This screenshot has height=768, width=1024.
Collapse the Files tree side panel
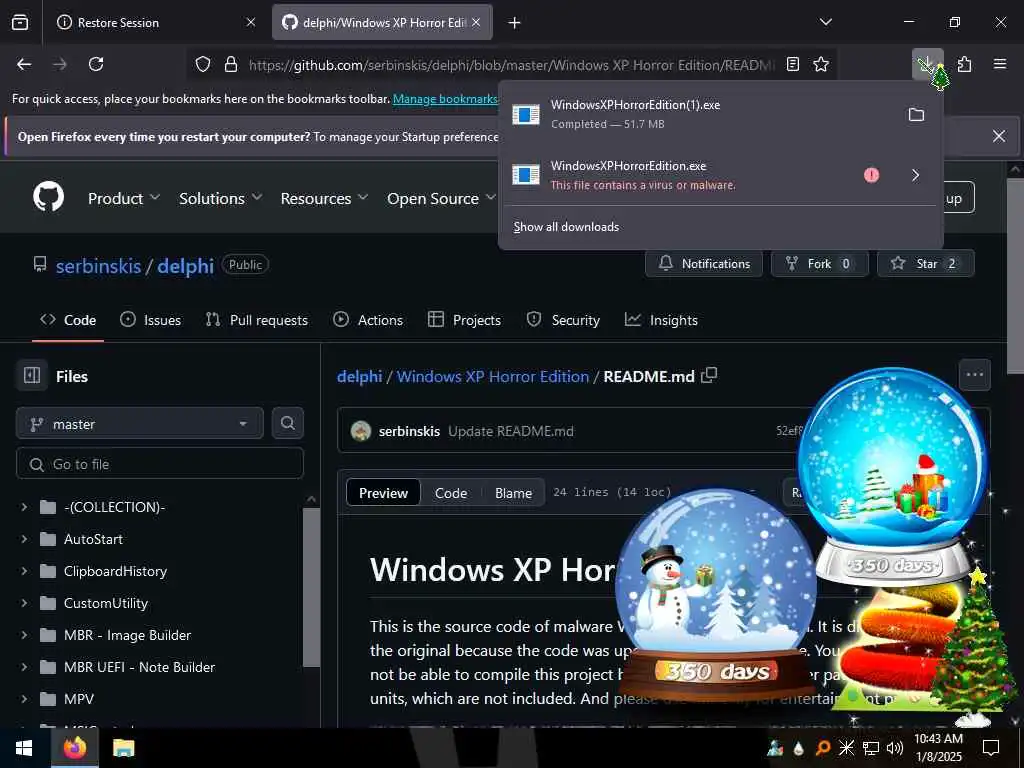tap(32, 376)
